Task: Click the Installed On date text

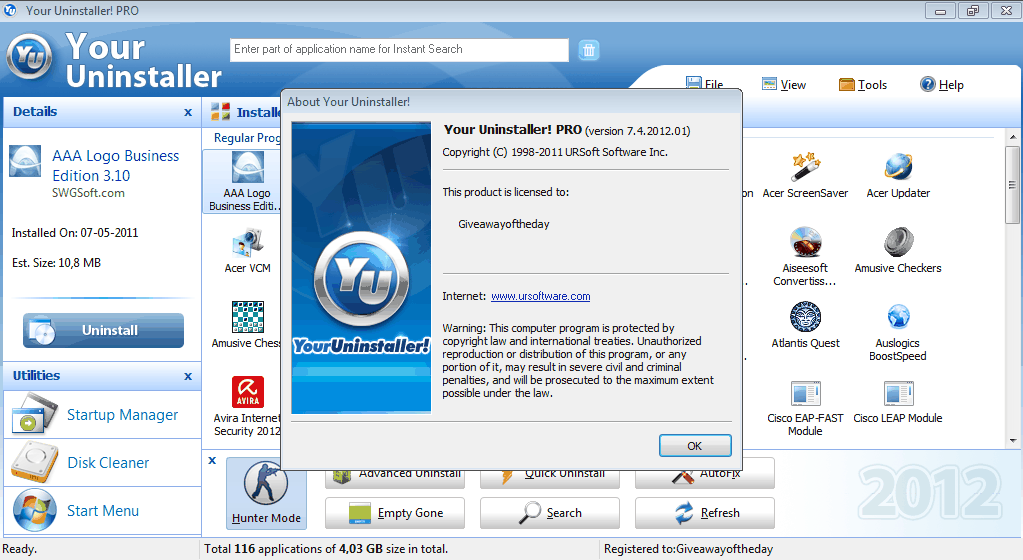Action: pyautogui.click(x=75, y=232)
